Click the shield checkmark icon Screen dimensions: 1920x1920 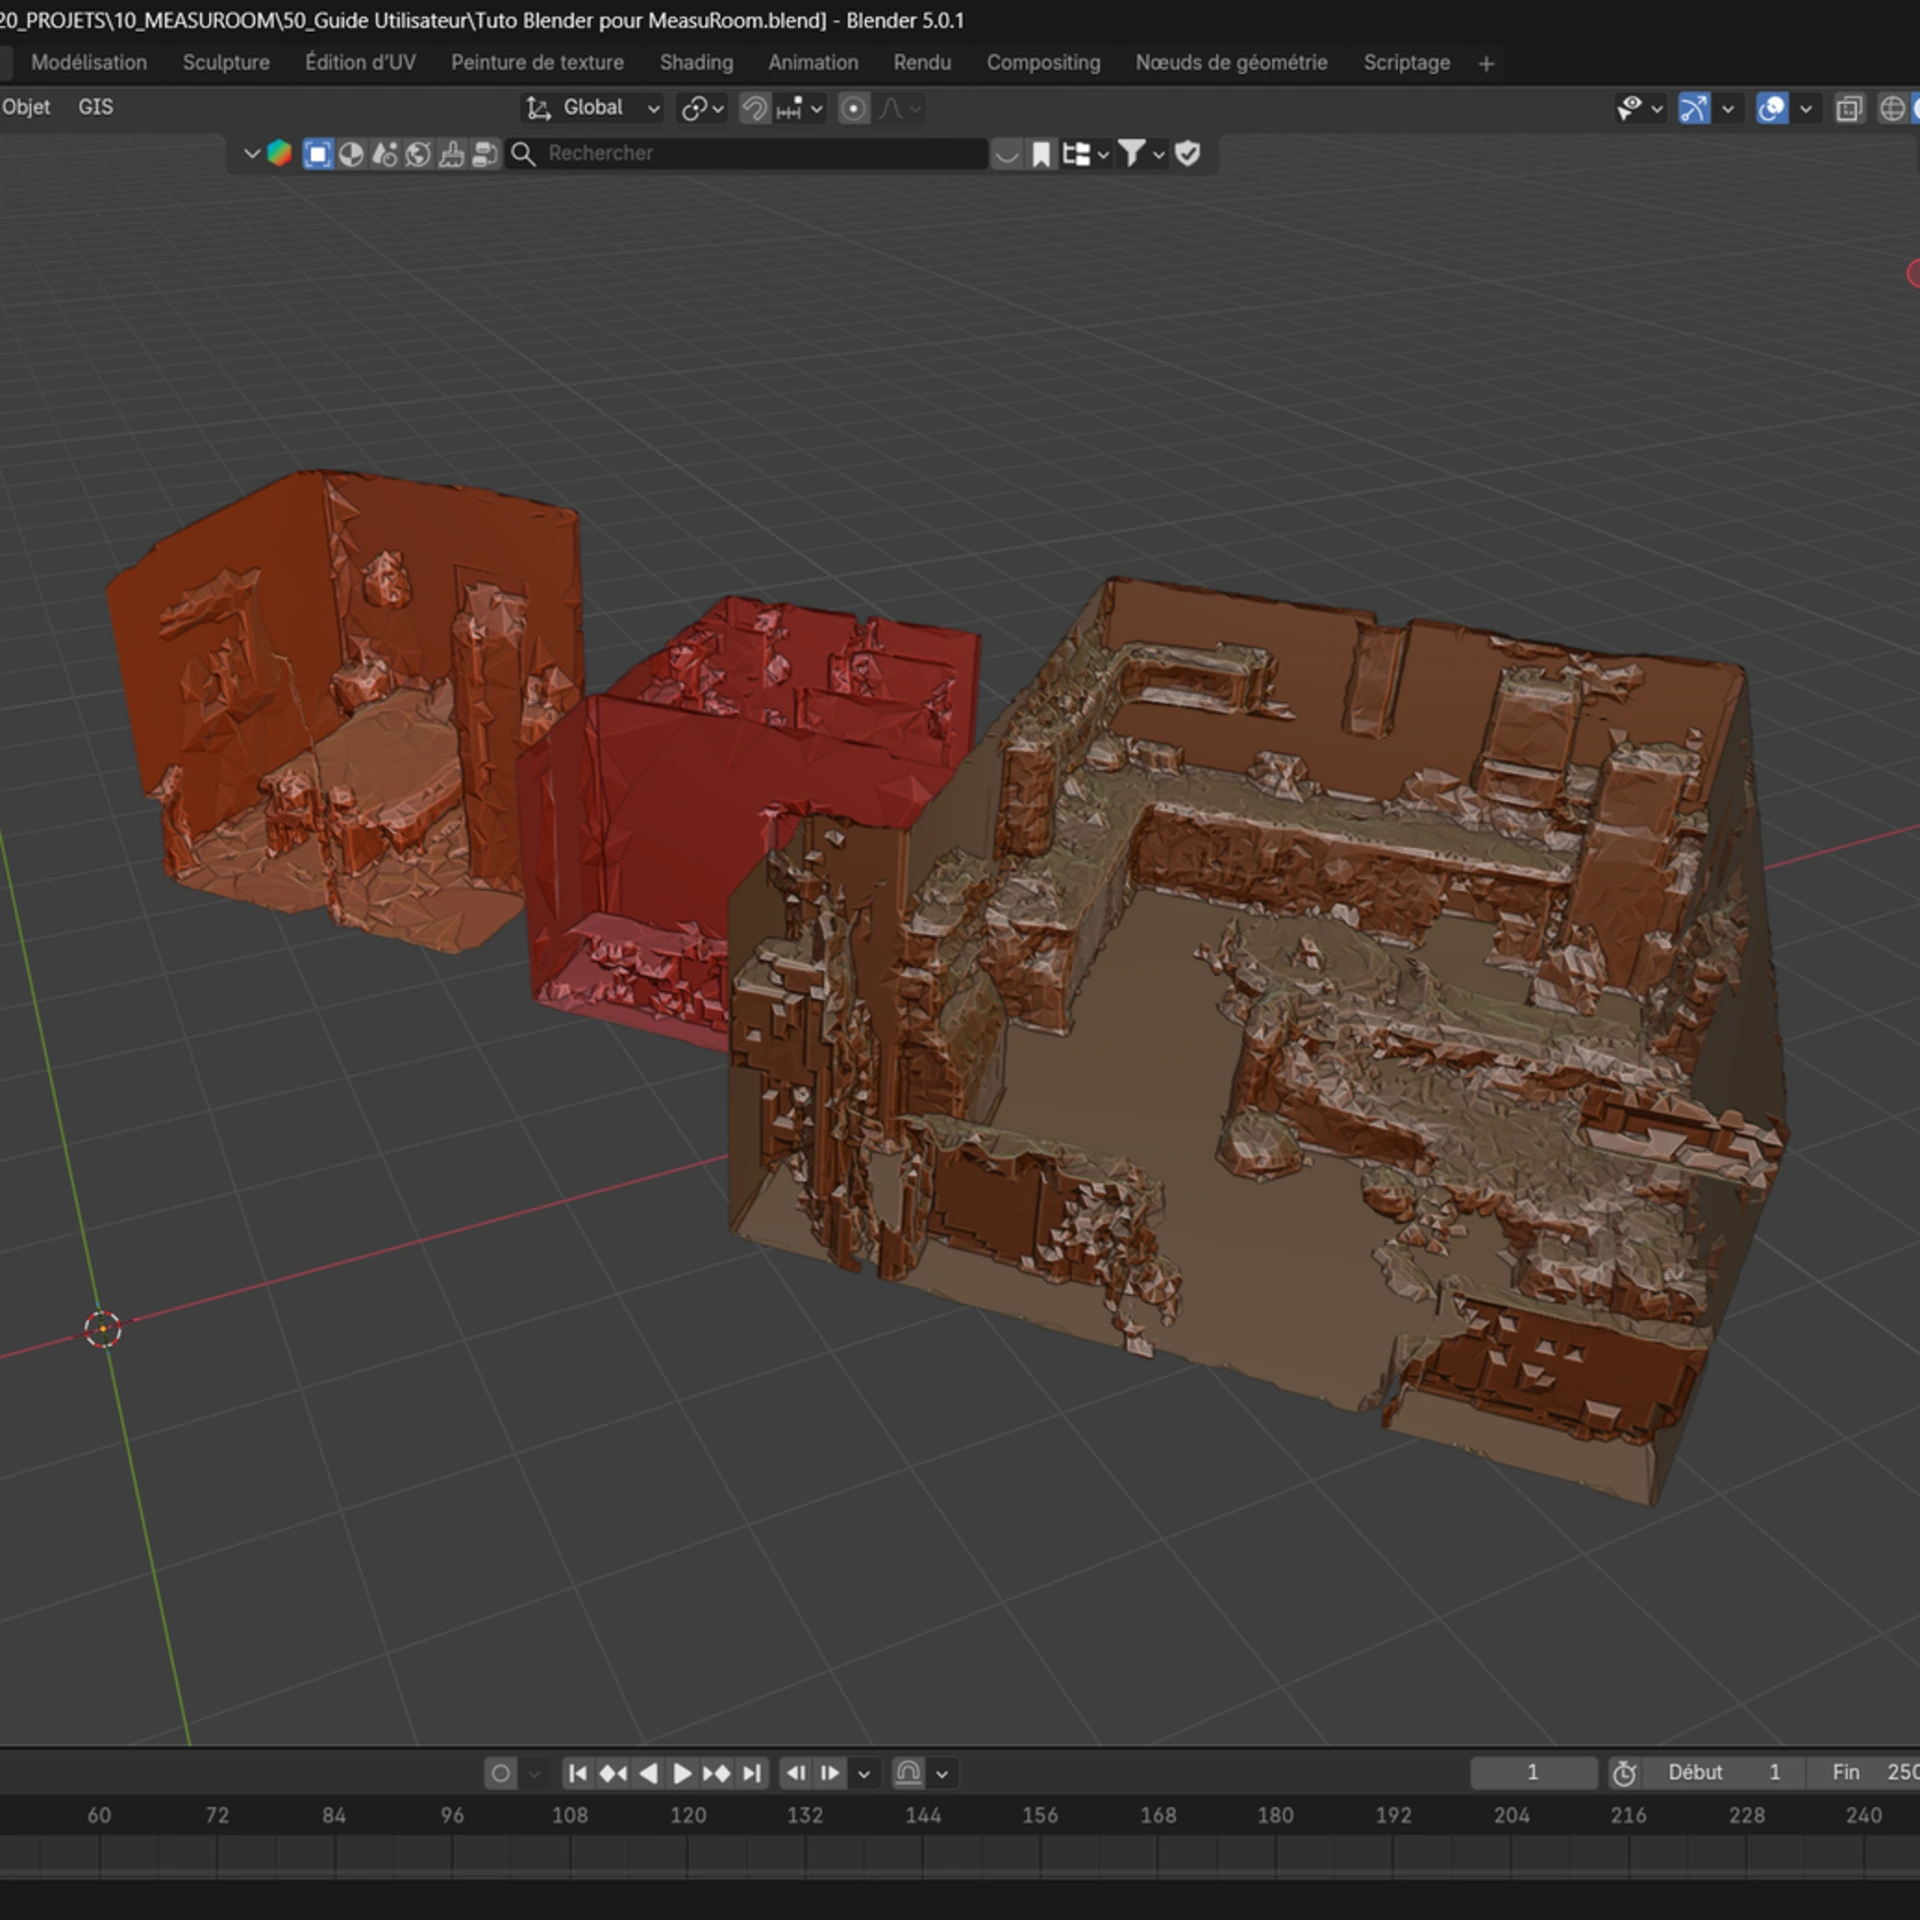click(1187, 154)
